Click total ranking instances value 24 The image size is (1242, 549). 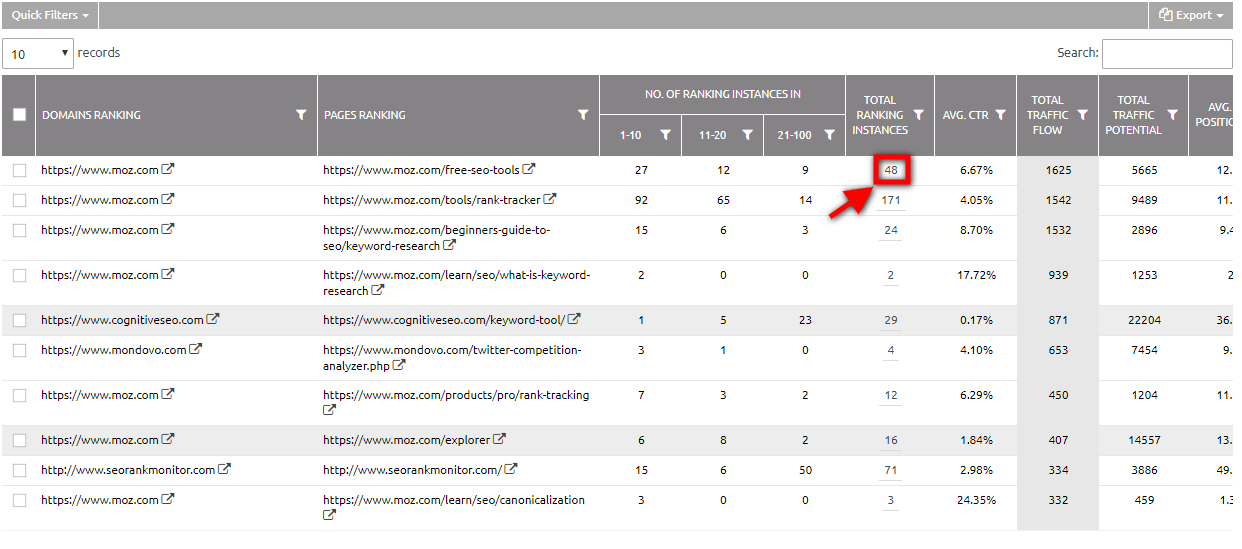point(891,230)
